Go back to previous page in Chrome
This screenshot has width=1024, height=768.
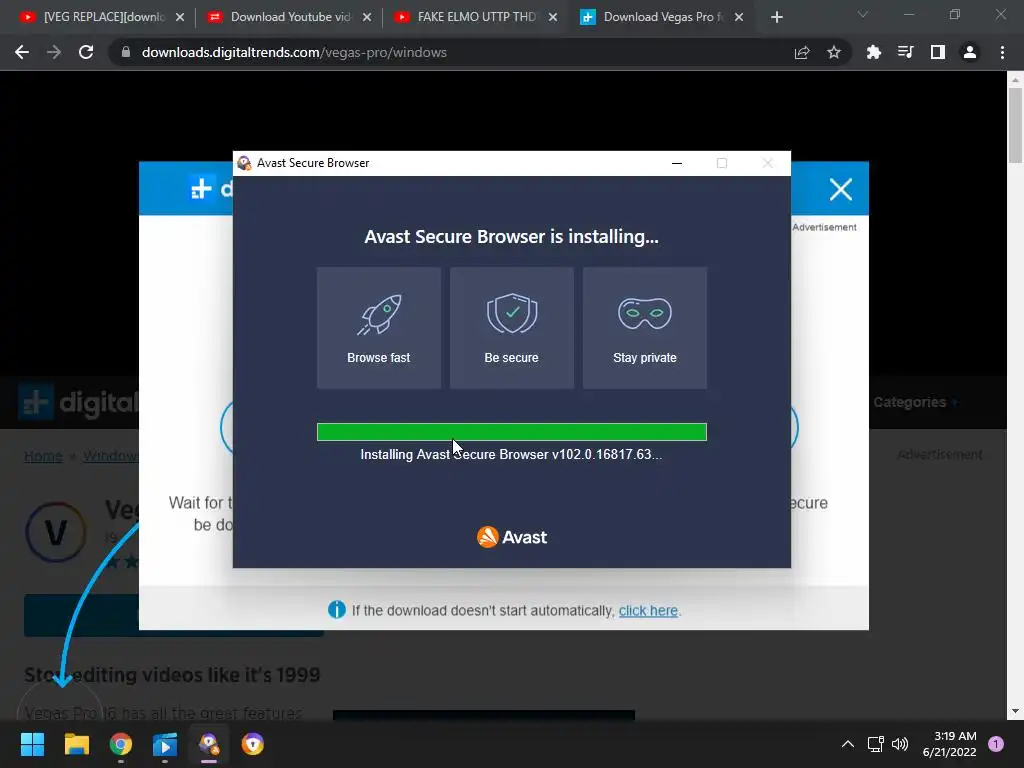pyautogui.click(x=22, y=52)
